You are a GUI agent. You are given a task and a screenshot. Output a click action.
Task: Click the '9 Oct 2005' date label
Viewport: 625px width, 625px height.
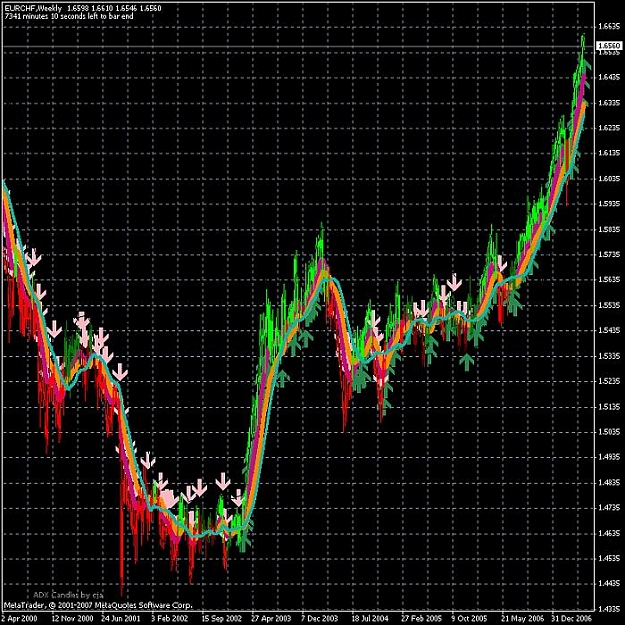pyautogui.click(x=470, y=619)
